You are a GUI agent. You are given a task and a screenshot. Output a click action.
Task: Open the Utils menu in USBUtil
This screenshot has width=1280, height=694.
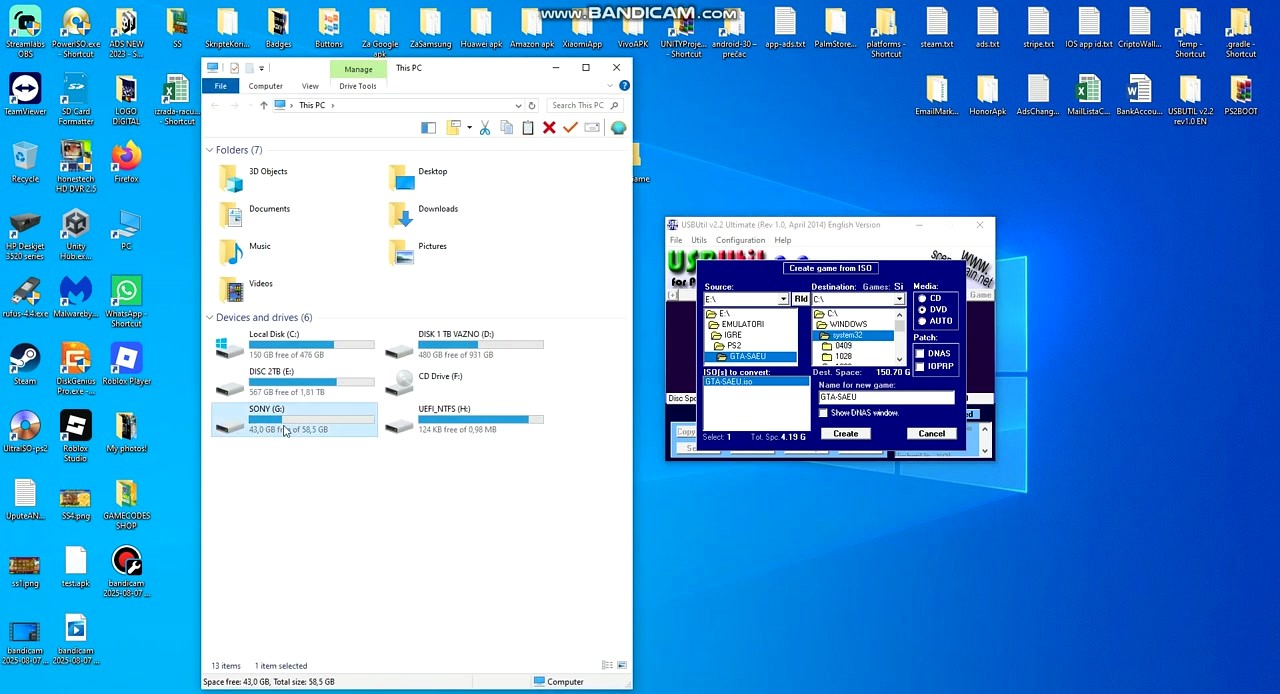click(698, 240)
